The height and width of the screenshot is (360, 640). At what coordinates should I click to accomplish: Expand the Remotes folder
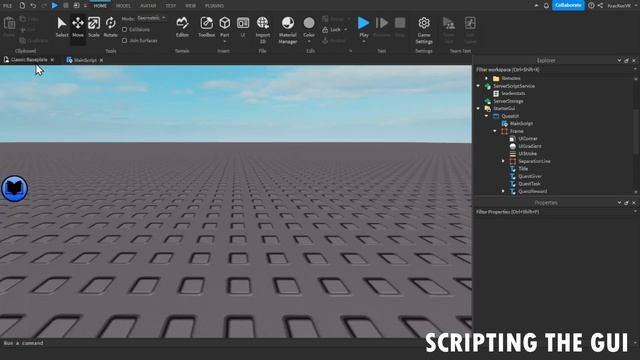tap(487, 78)
